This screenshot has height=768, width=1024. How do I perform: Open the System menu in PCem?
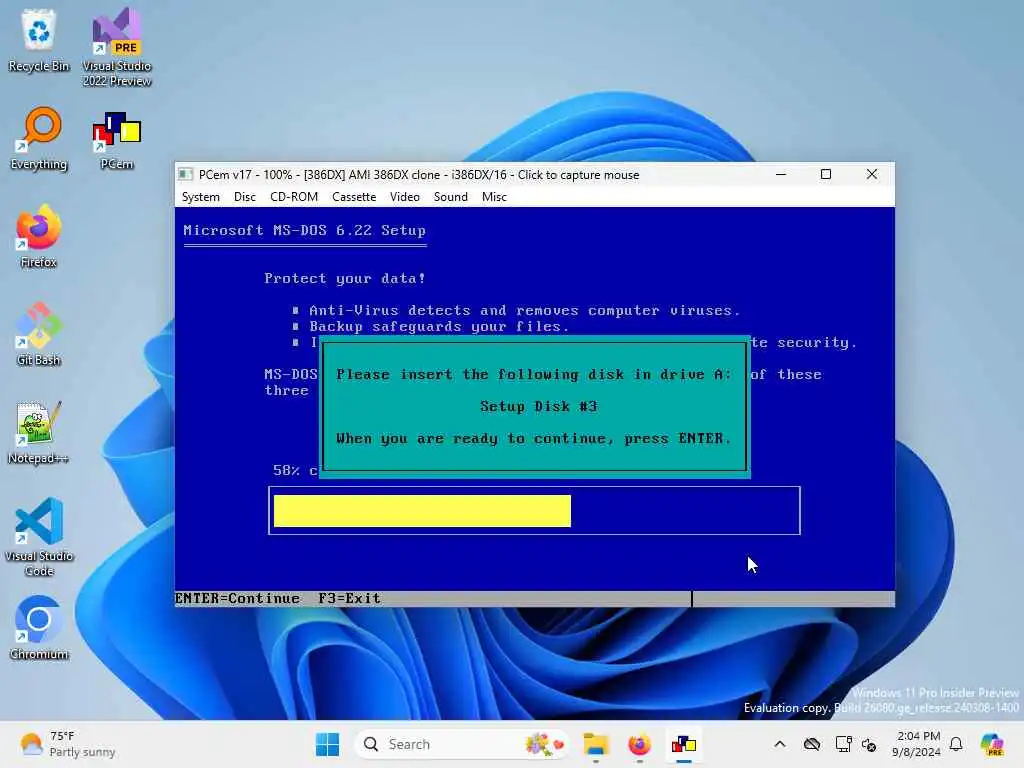click(x=200, y=197)
